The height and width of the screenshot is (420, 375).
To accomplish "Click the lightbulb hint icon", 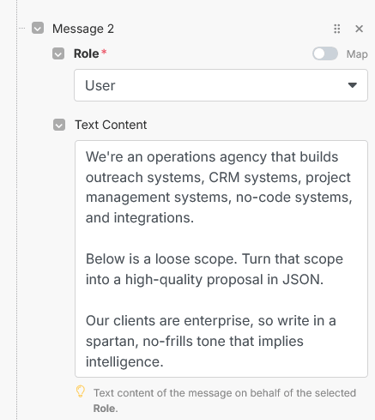I will [80, 392].
